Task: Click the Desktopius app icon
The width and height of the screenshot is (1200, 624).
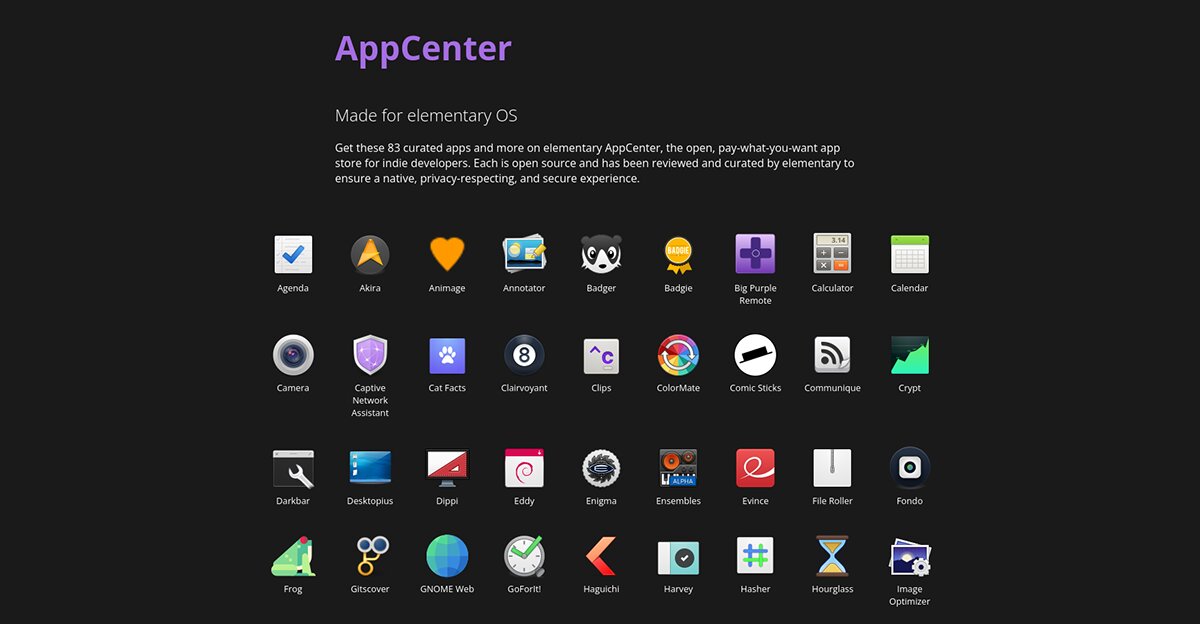Action: [370, 468]
